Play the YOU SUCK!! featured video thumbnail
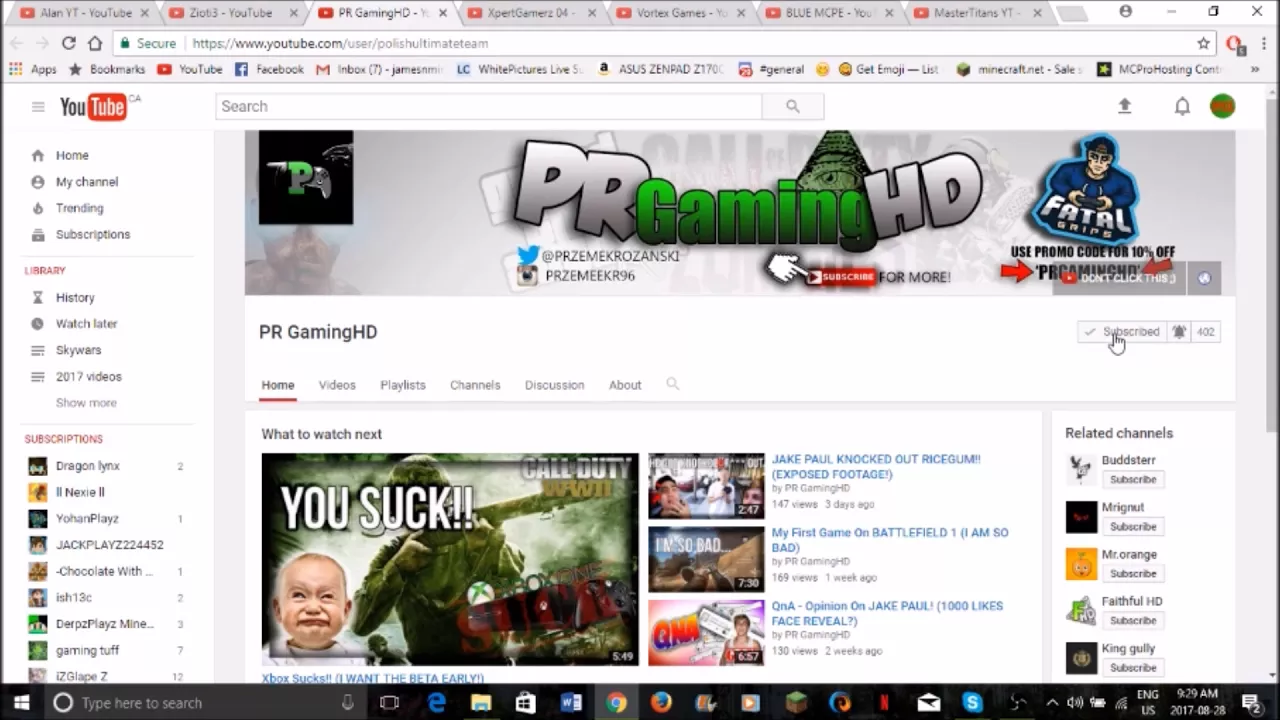The height and width of the screenshot is (720, 1280). (450, 559)
